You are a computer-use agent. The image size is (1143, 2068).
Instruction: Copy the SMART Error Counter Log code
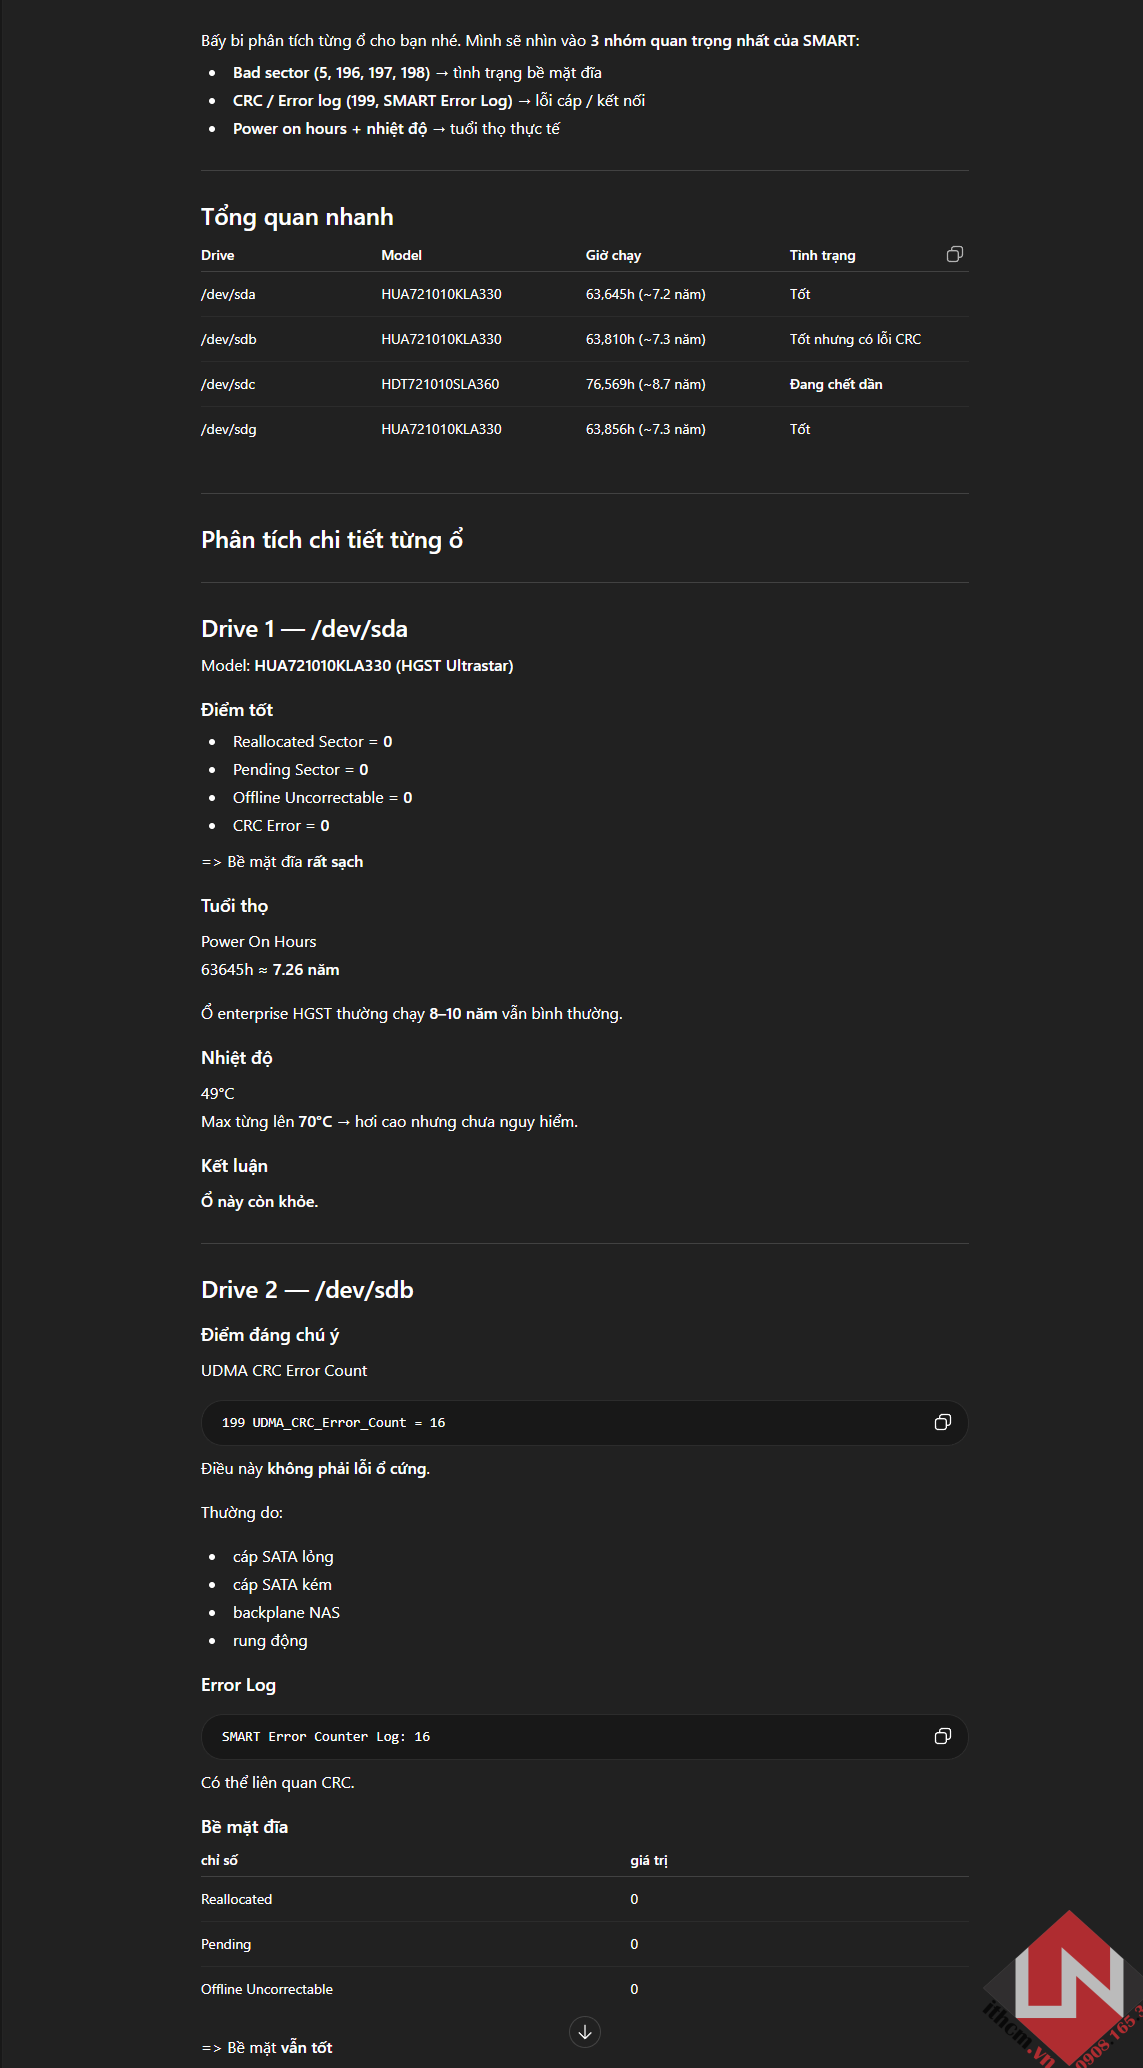point(942,1736)
